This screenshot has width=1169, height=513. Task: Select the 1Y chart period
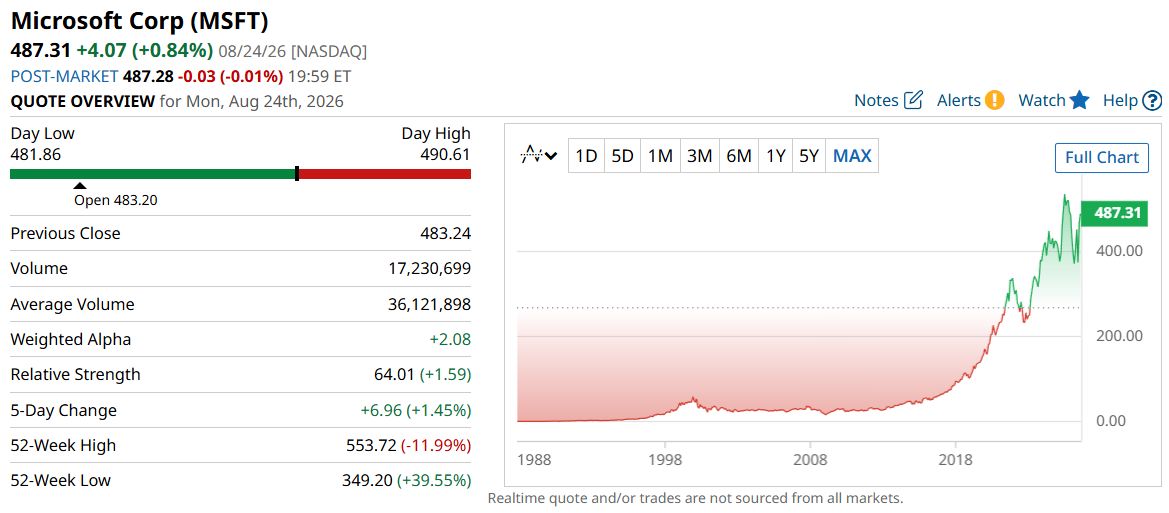(775, 157)
